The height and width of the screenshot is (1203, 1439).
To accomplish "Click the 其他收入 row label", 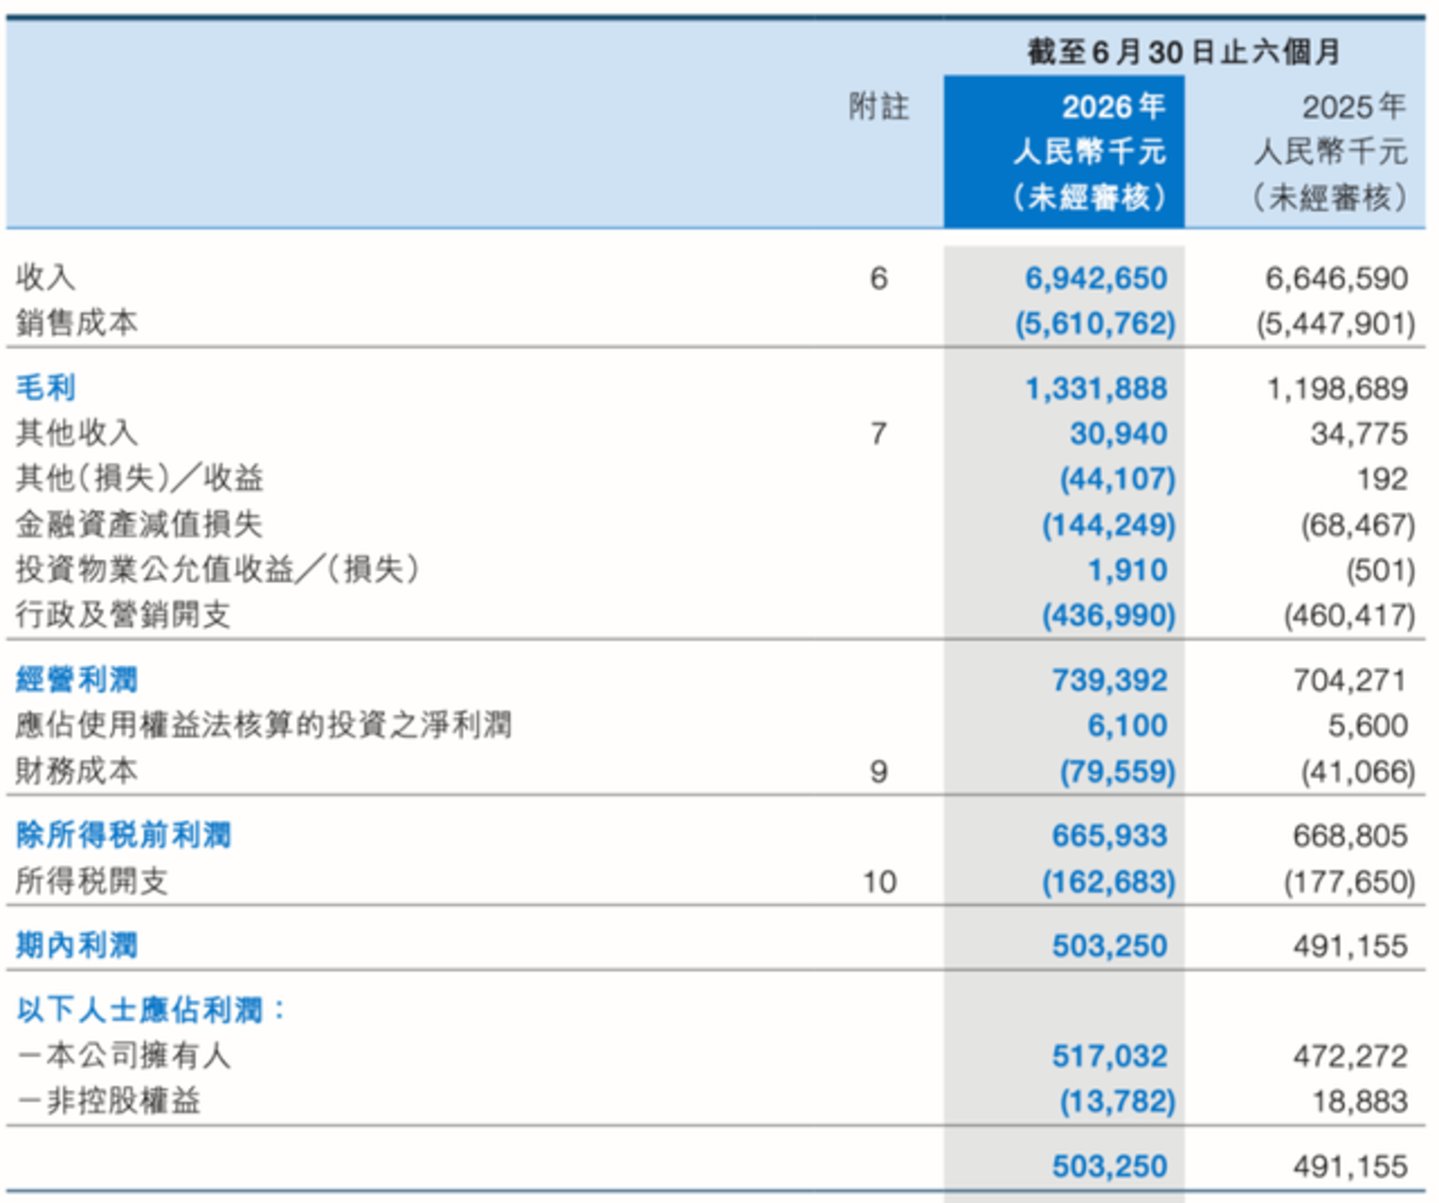I will pyautogui.click(x=77, y=433).
